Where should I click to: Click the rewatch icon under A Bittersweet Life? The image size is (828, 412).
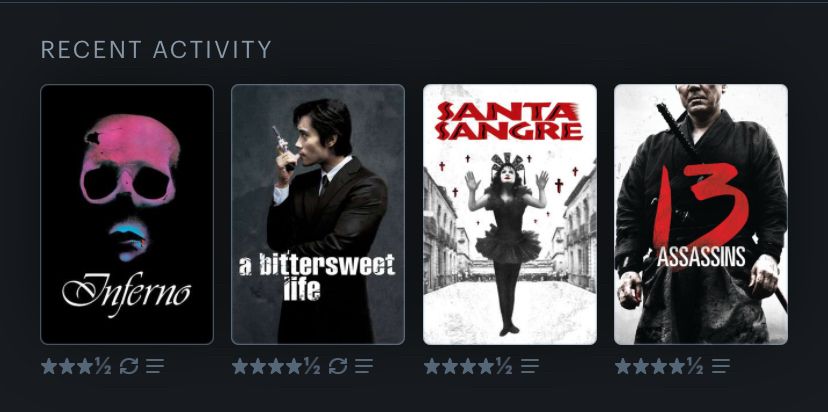337,366
